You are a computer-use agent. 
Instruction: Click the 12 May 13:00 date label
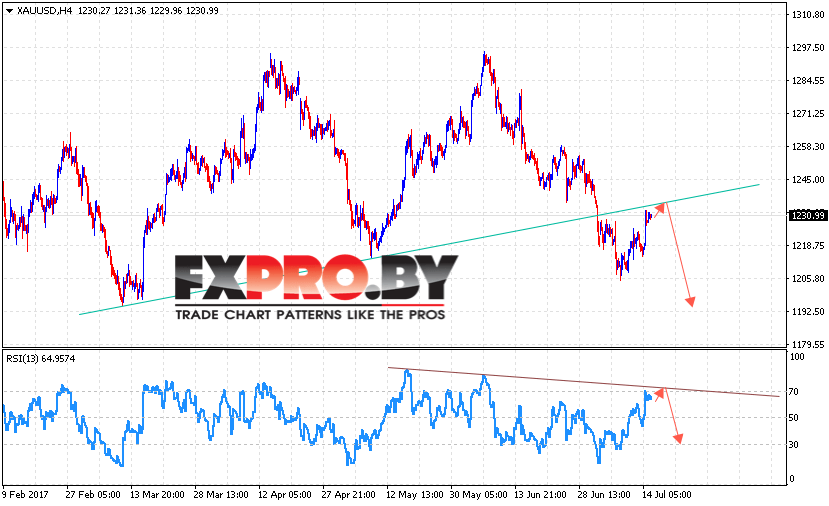[x=414, y=495]
